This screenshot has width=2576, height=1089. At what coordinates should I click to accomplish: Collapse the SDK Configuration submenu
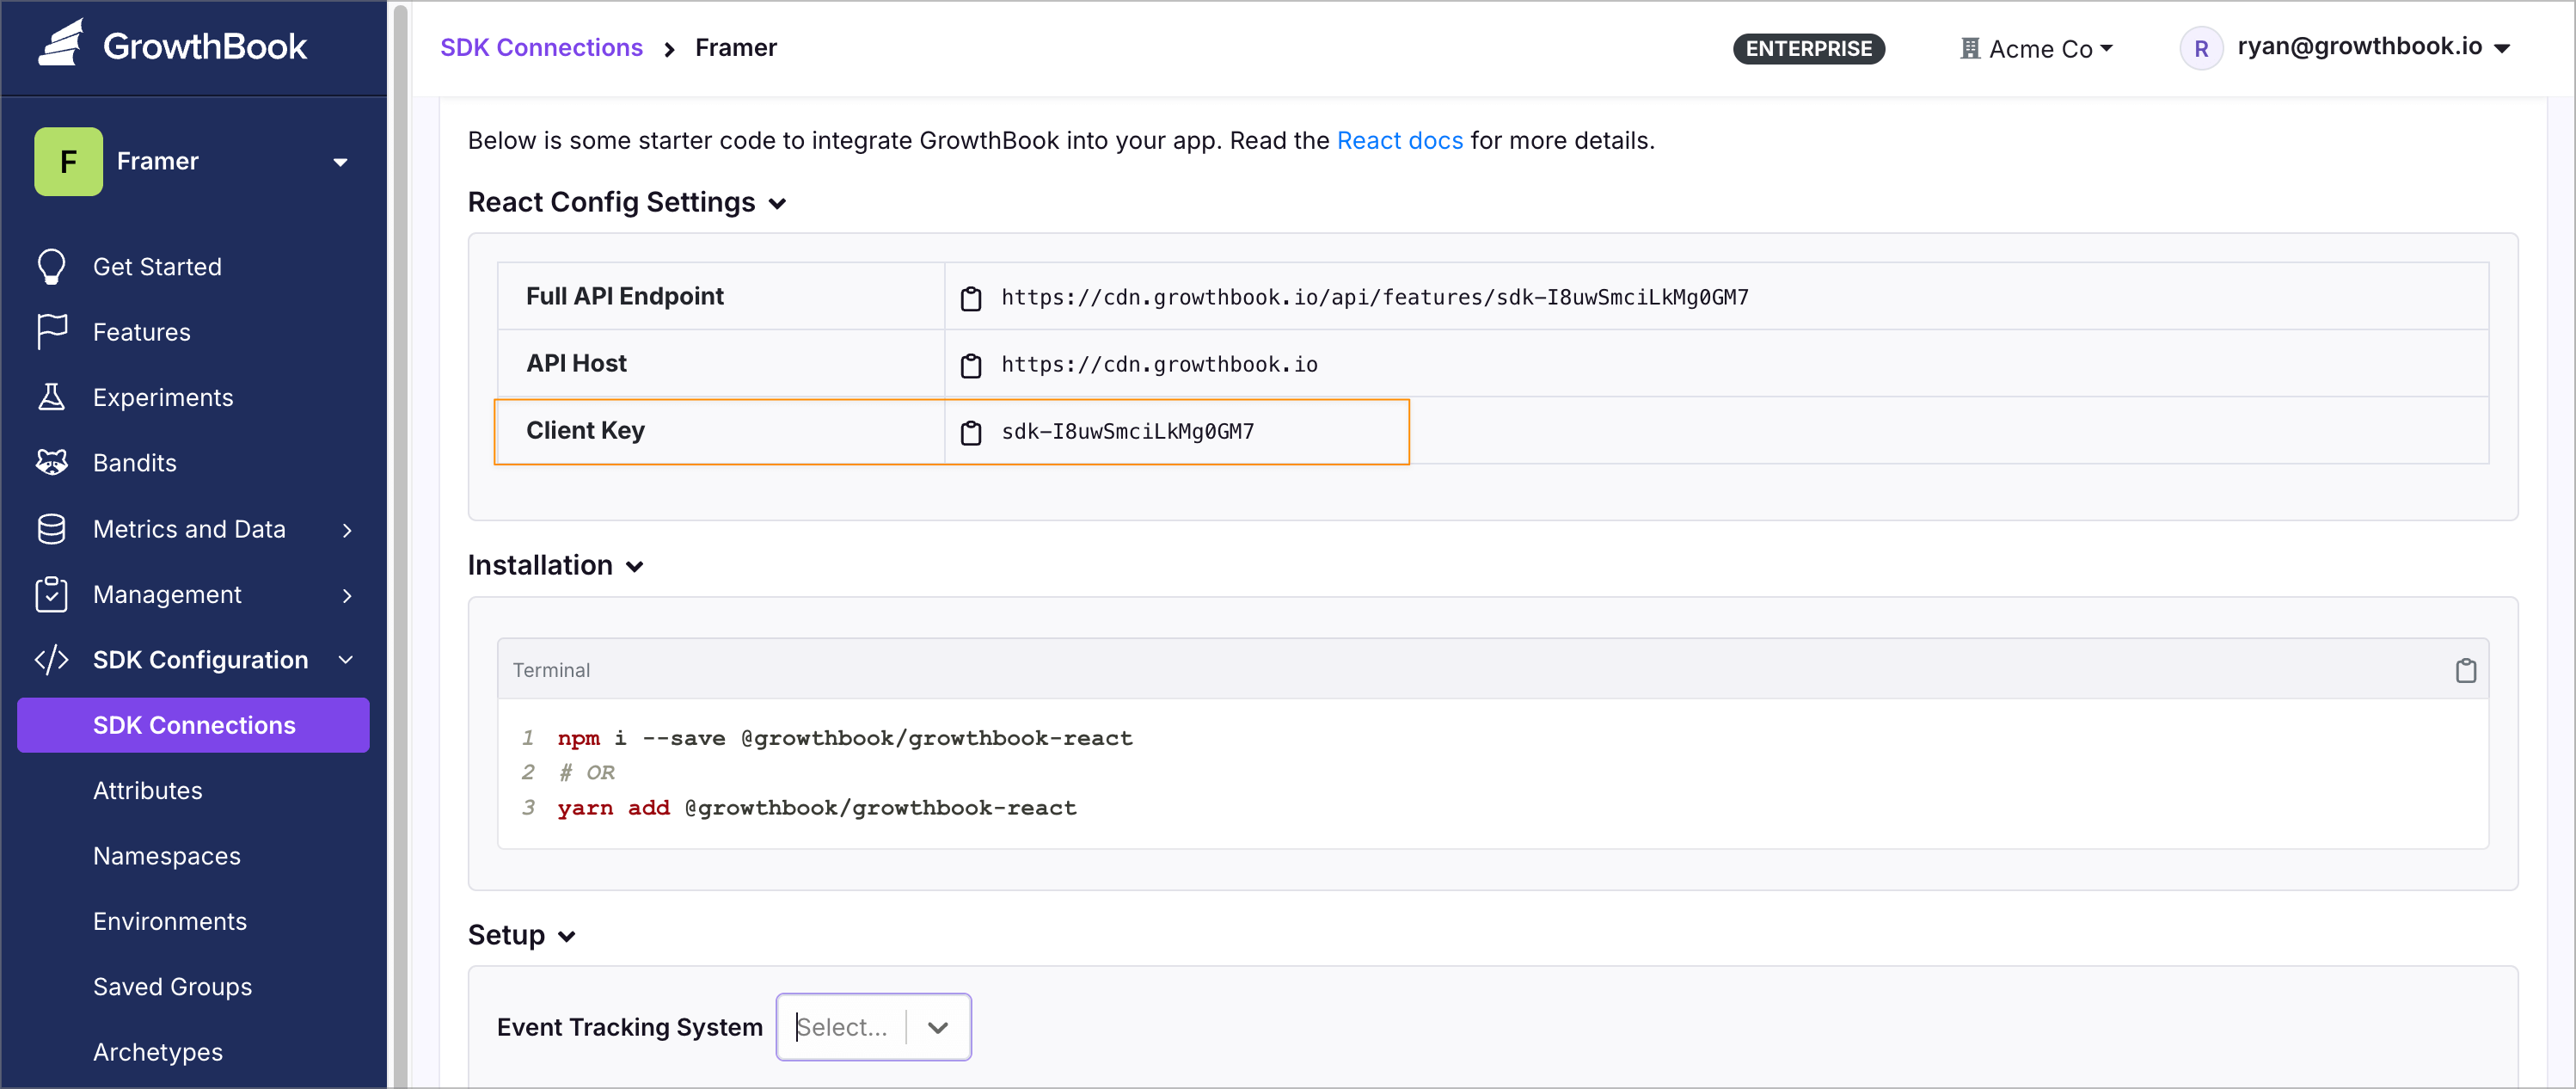point(346,660)
